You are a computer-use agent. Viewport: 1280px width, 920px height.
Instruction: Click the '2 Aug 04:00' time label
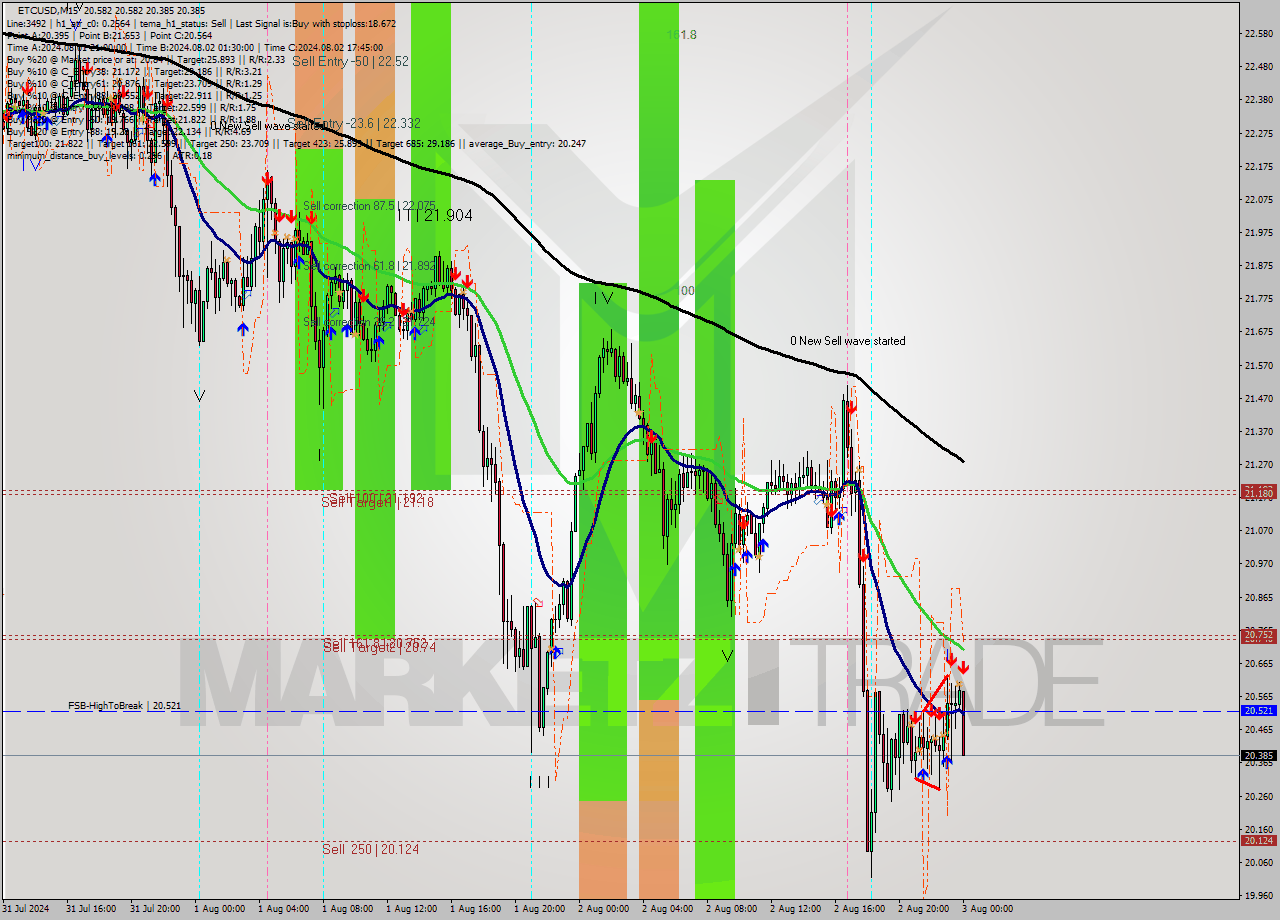pyautogui.click(x=669, y=909)
